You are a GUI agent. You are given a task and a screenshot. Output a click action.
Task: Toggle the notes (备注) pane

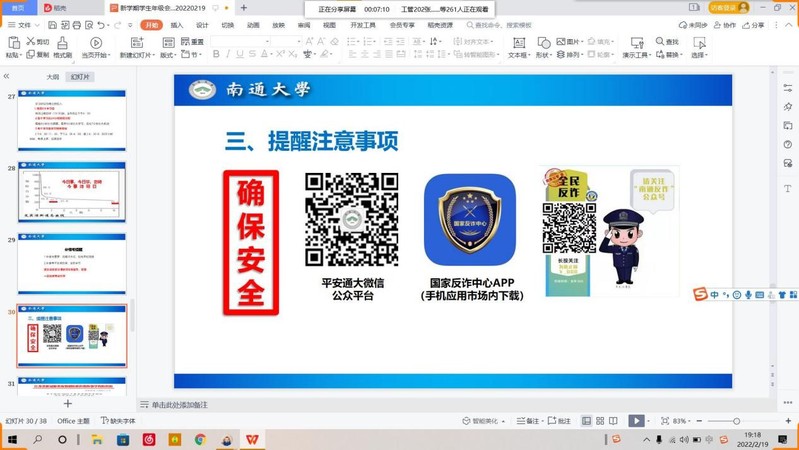click(528, 421)
